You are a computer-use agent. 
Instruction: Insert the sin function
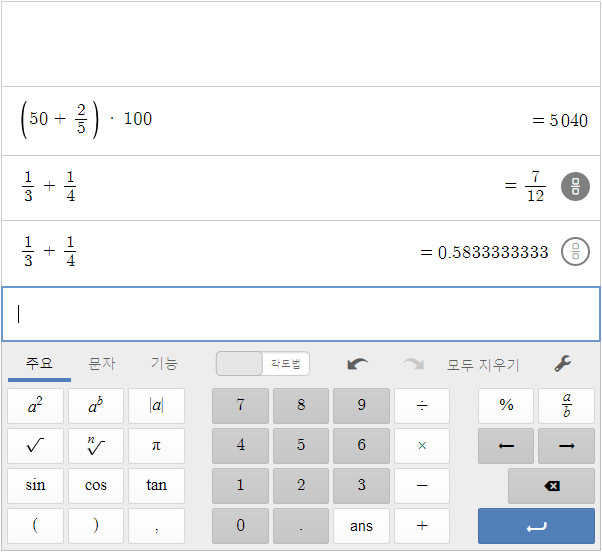pos(35,486)
